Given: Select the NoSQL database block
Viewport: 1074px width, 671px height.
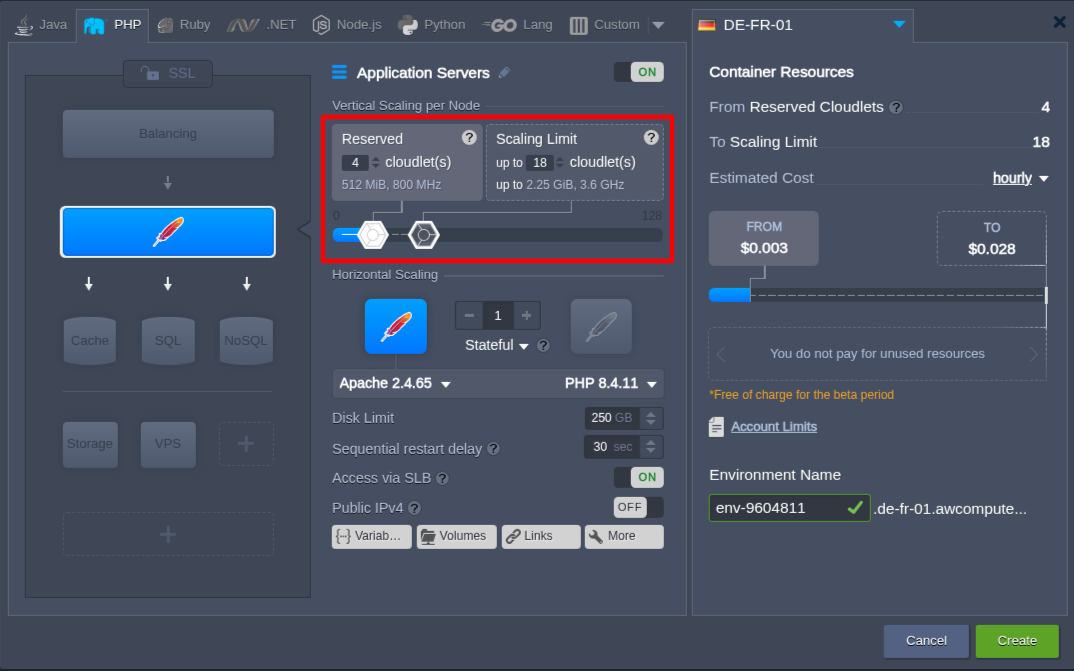Looking at the screenshot, I should pos(246,340).
